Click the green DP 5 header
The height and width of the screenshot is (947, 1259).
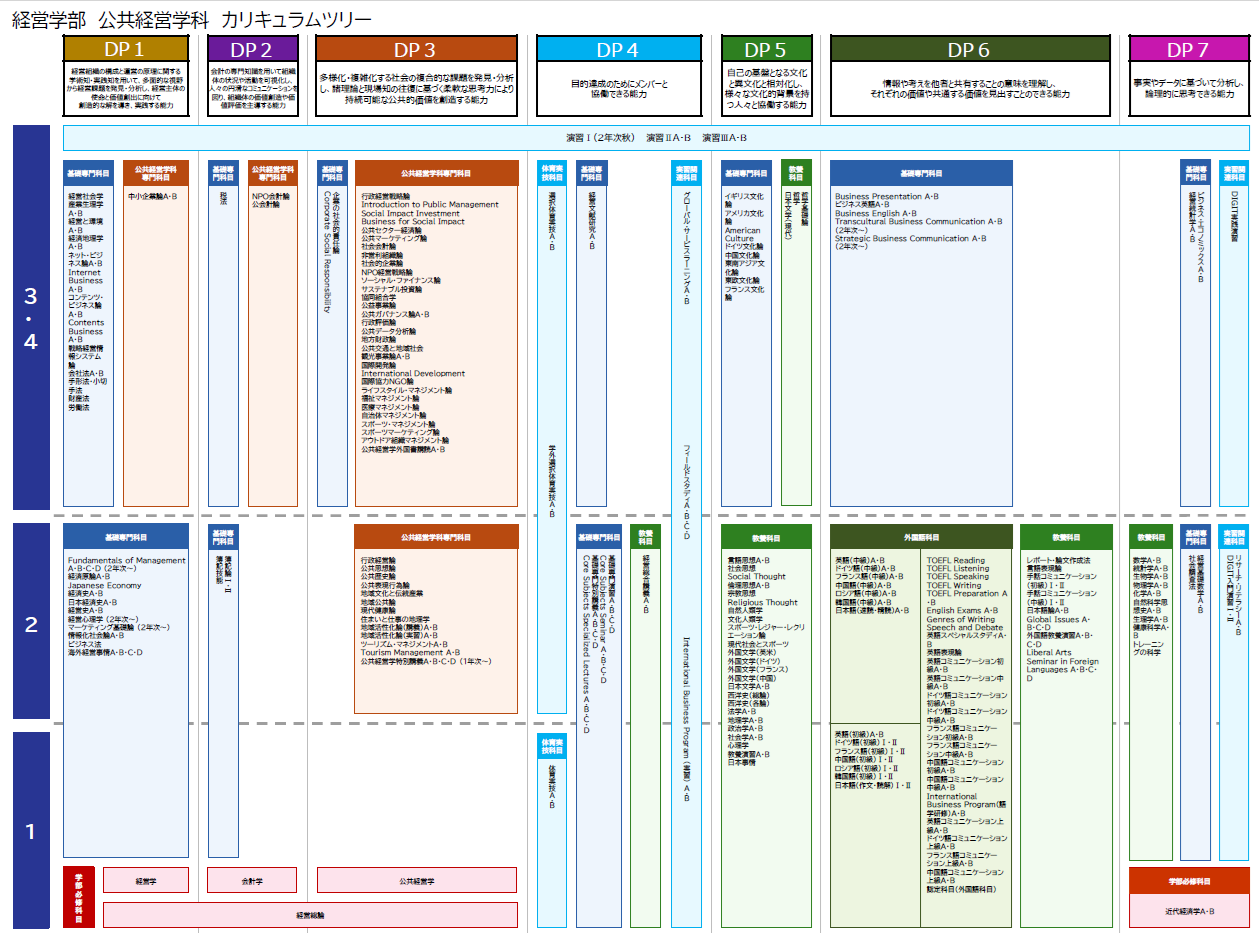coord(766,49)
